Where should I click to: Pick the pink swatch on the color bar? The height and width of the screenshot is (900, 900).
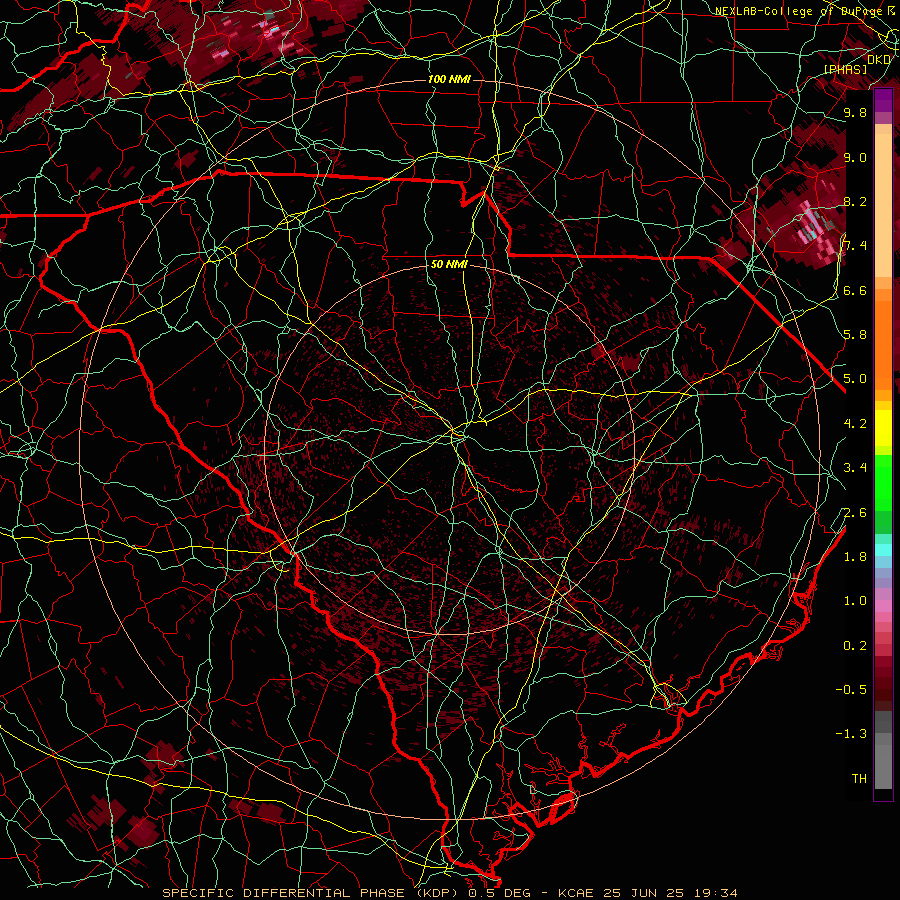(x=883, y=606)
